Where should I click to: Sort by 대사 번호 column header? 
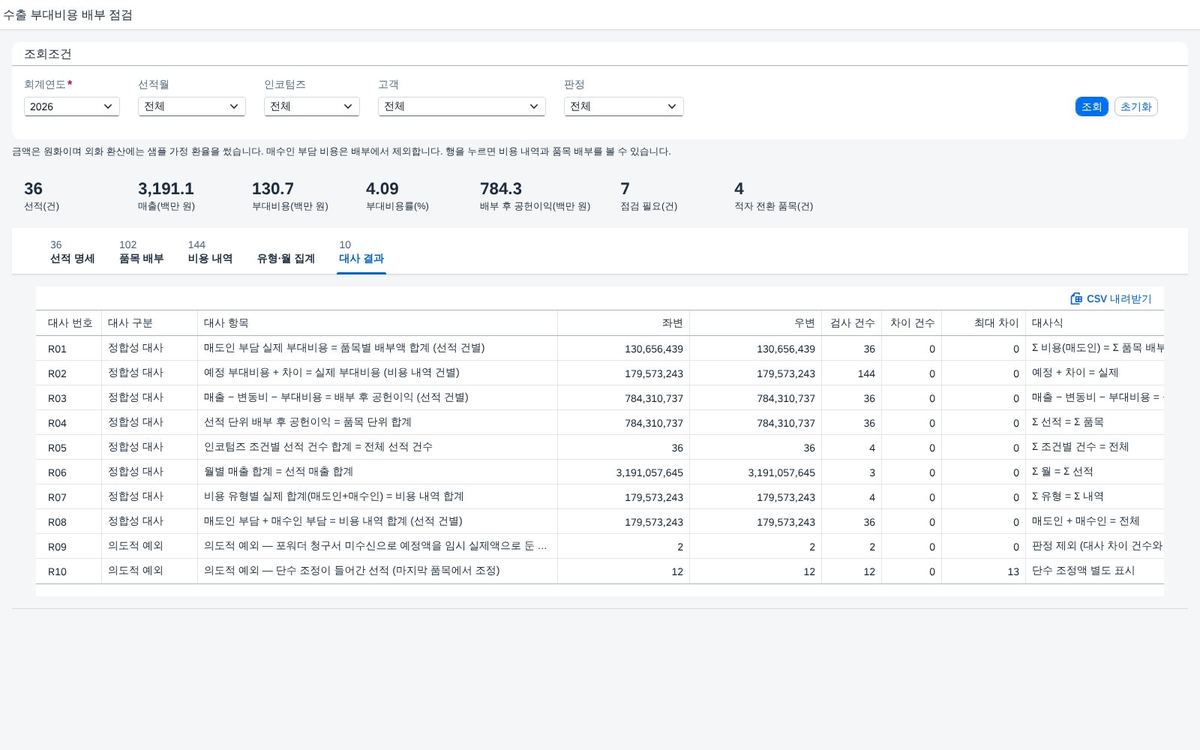[69, 323]
